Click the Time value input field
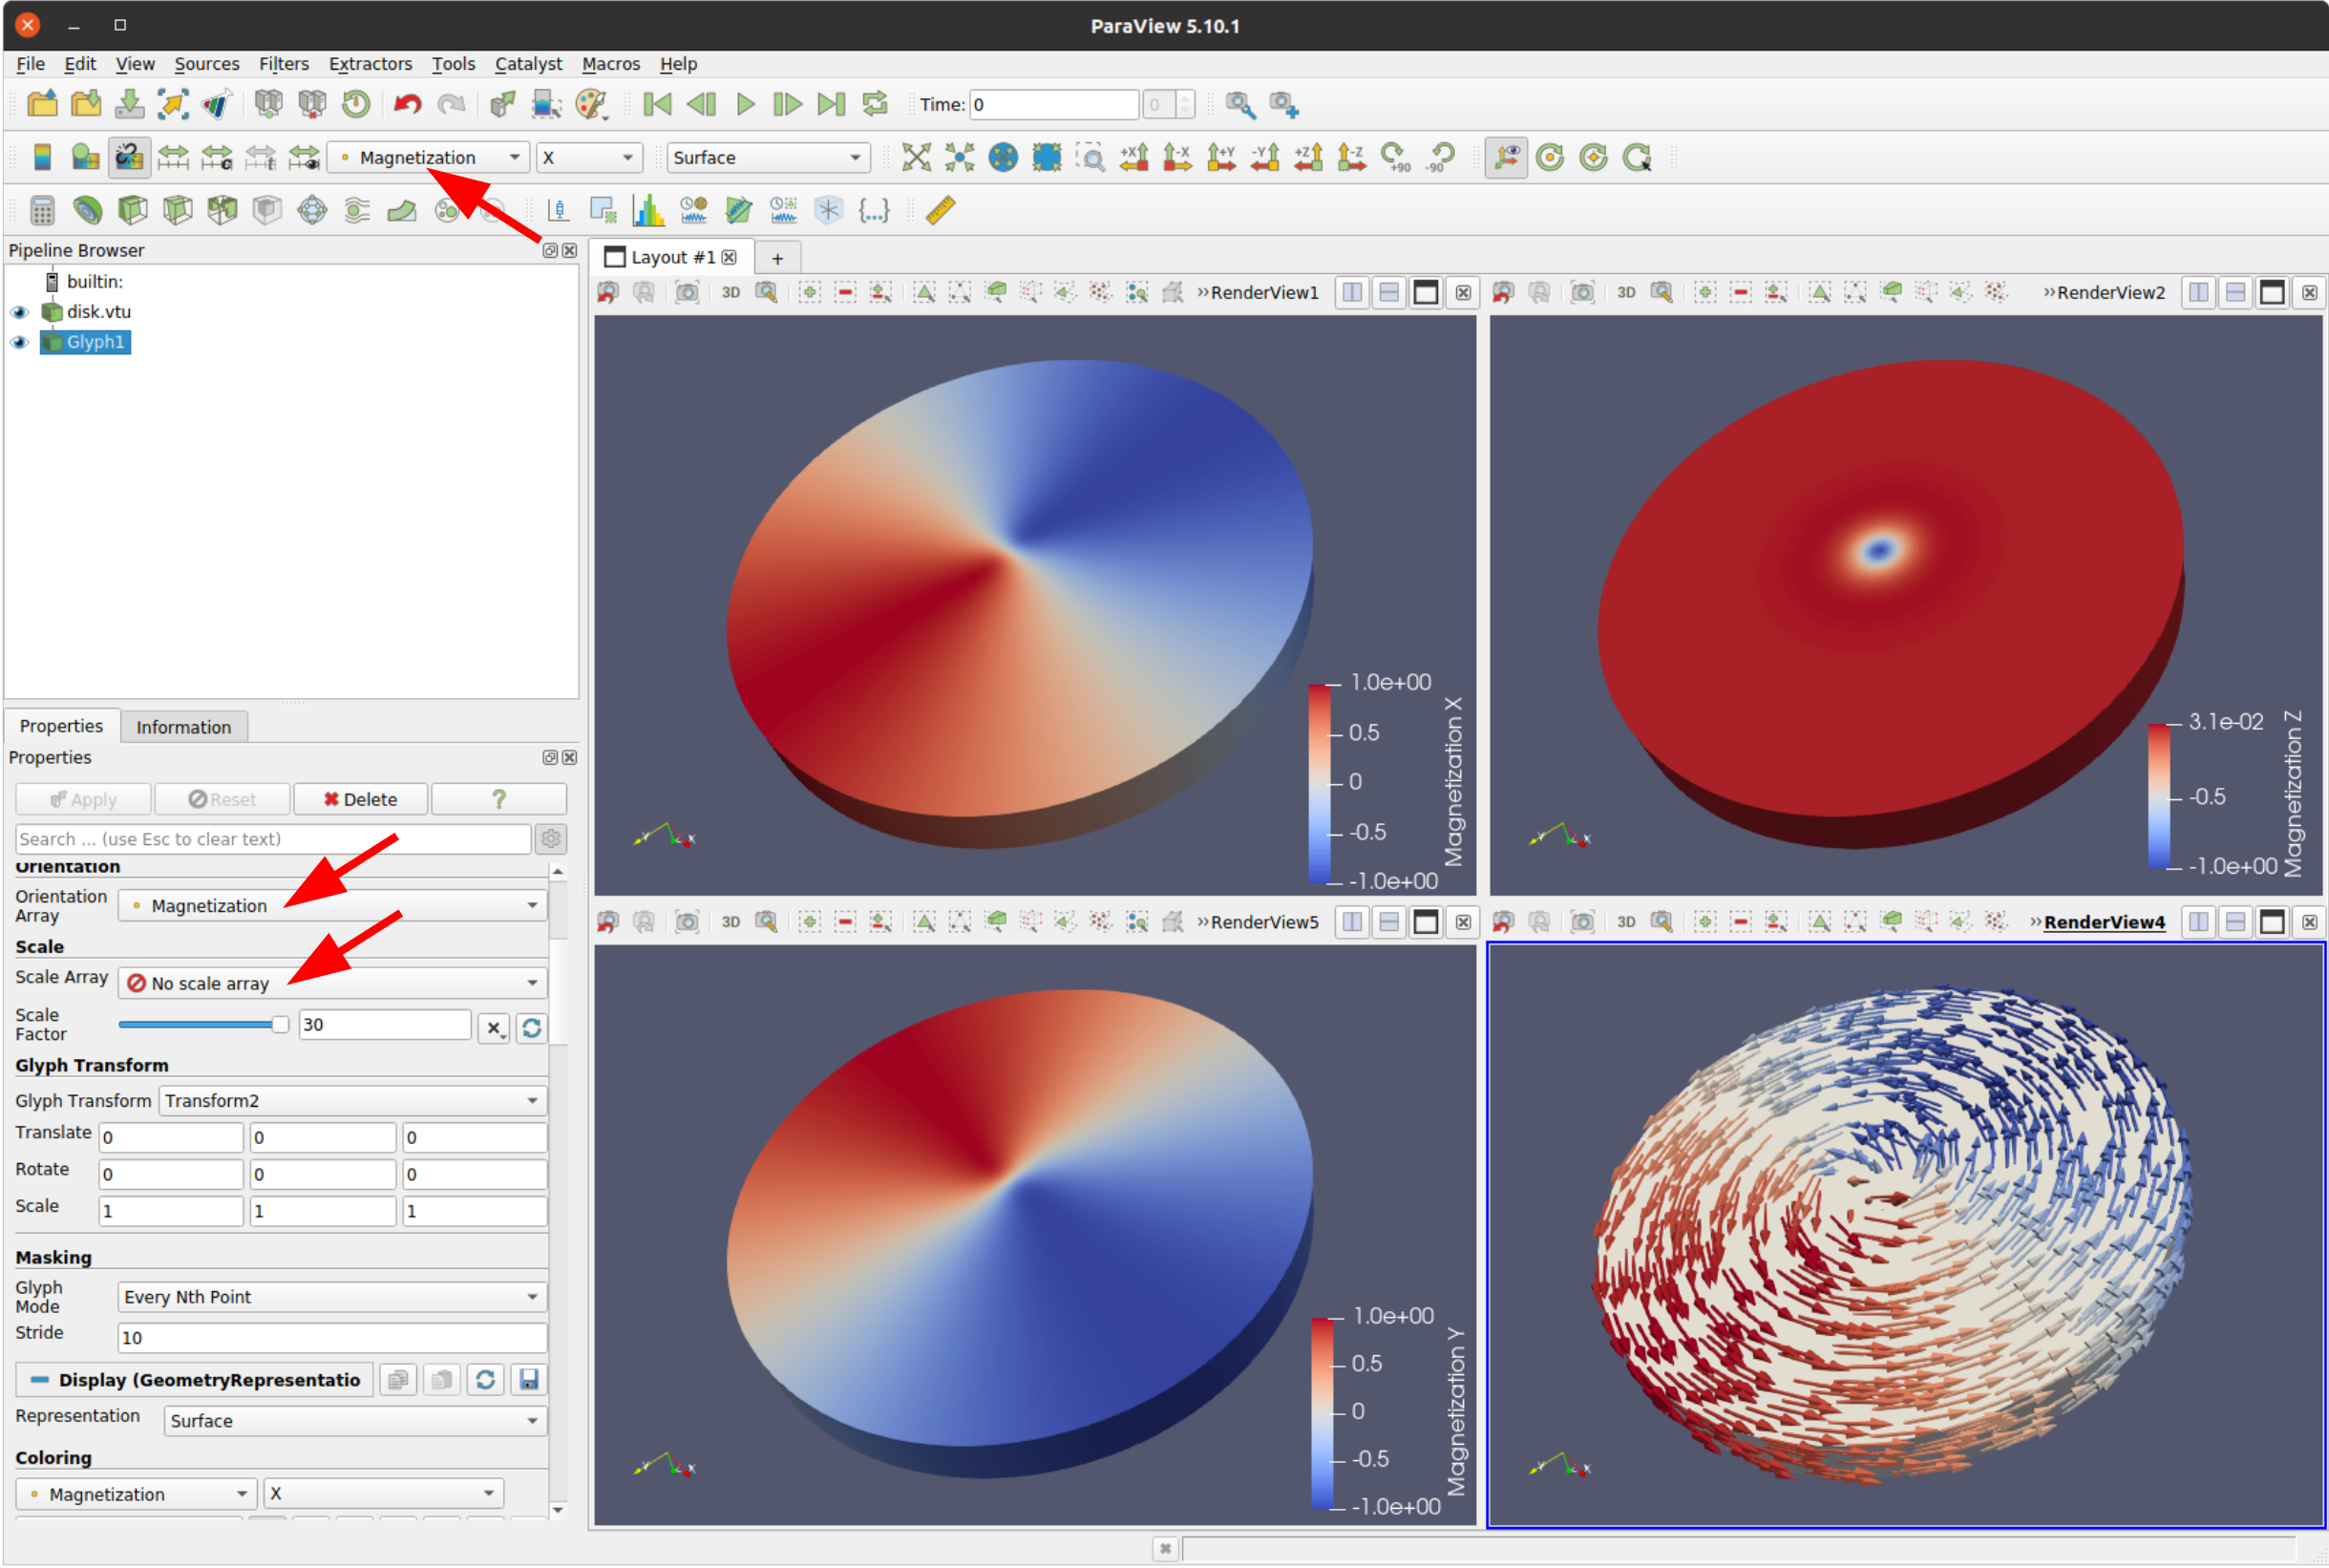This screenshot has height=1568, width=2329. [x=1054, y=104]
